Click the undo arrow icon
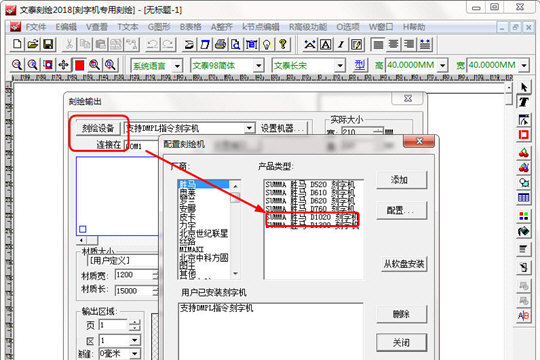The image size is (540, 360). point(152,44)
